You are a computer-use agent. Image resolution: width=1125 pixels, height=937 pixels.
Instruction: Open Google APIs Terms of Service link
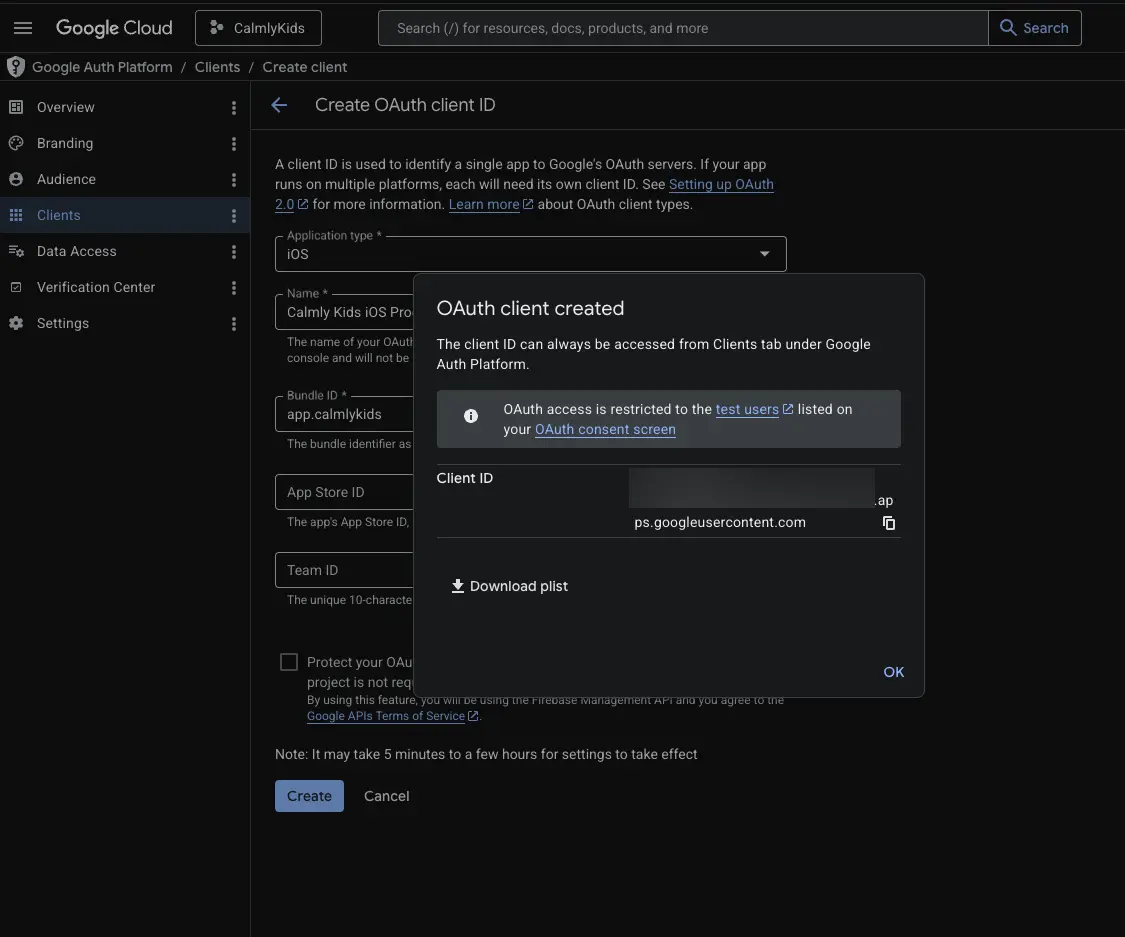coord(386,716)
